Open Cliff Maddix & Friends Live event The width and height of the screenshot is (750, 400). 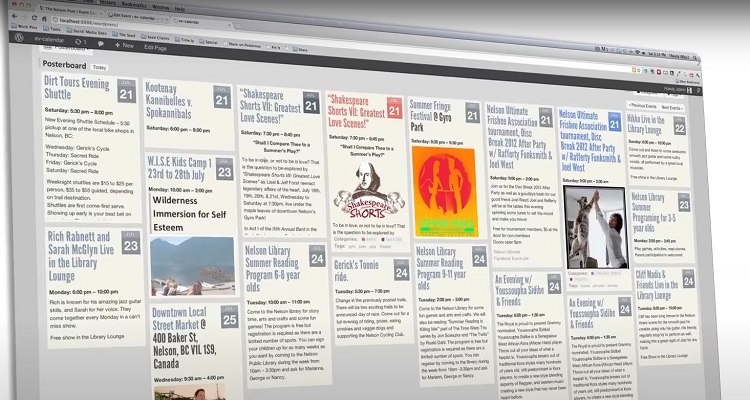click(657, 285)
